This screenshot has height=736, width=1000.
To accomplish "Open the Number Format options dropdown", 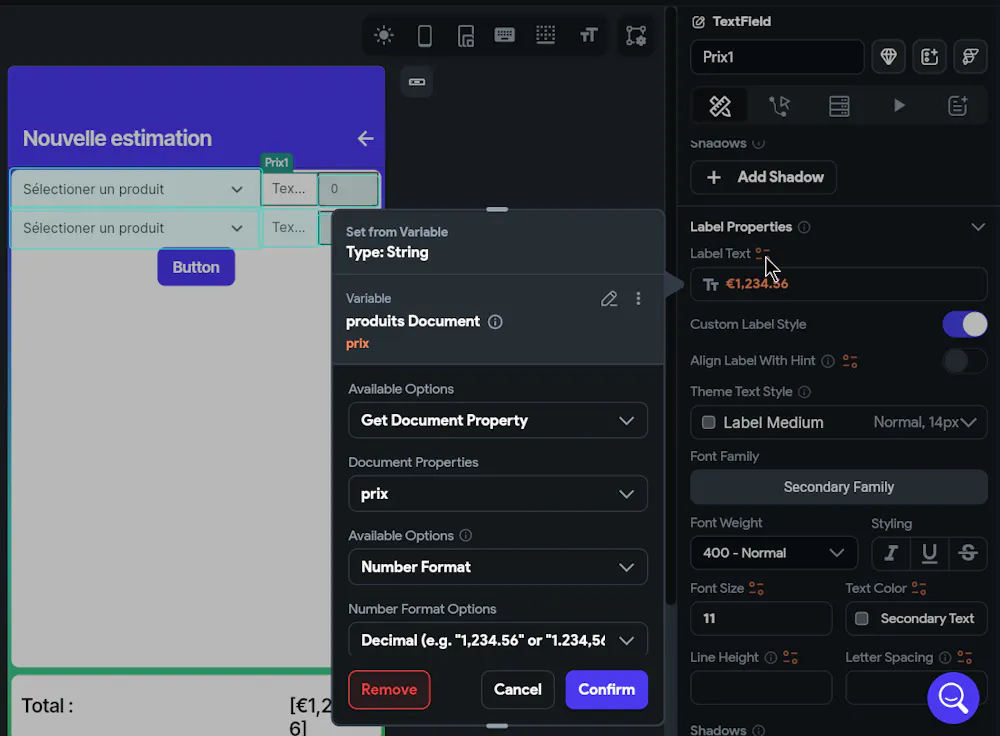I will pos(497,567).
